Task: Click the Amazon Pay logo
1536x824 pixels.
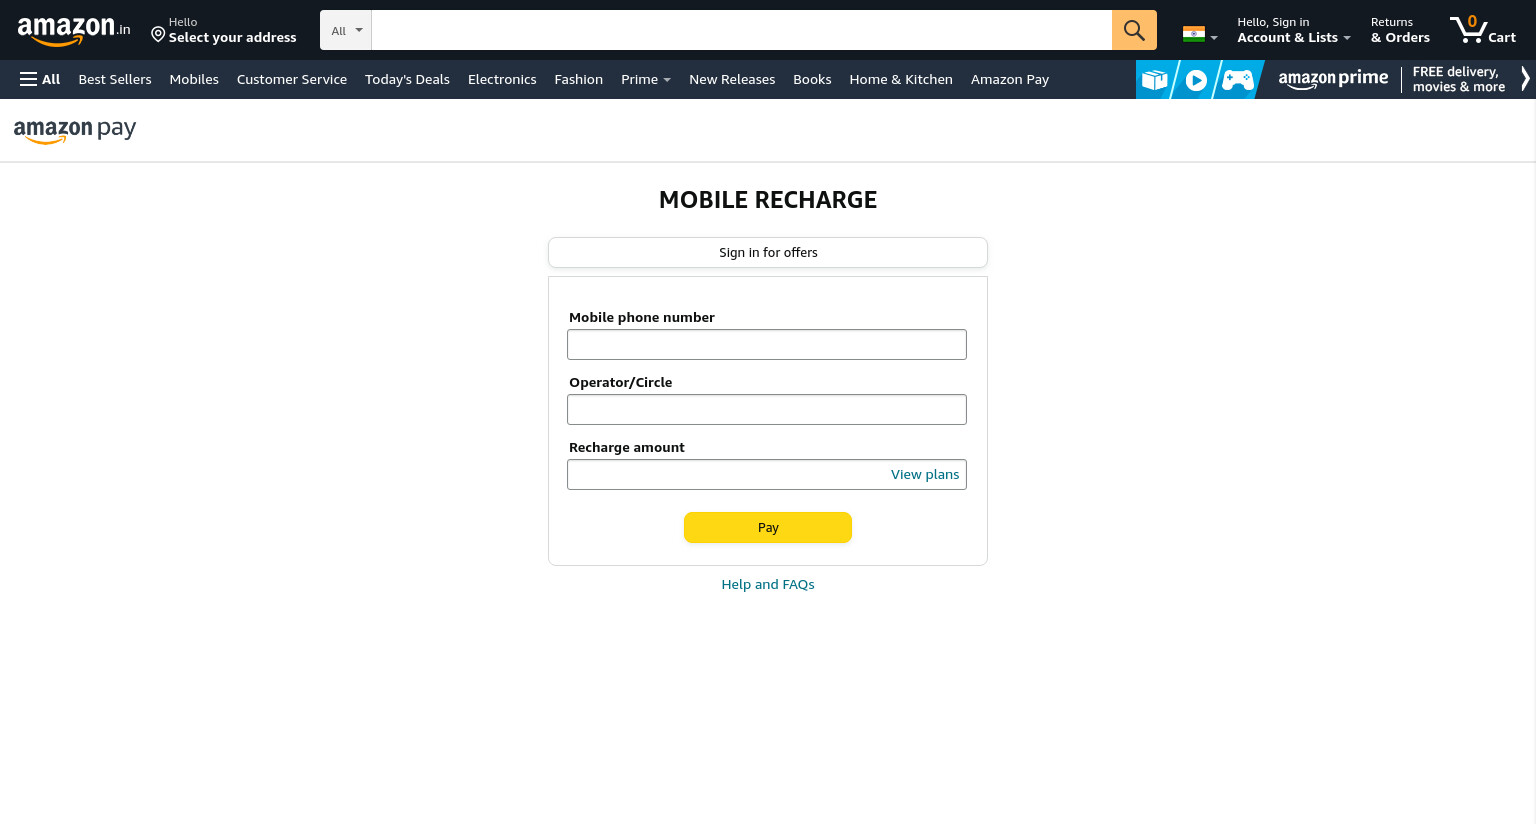Action: point(75,130)
